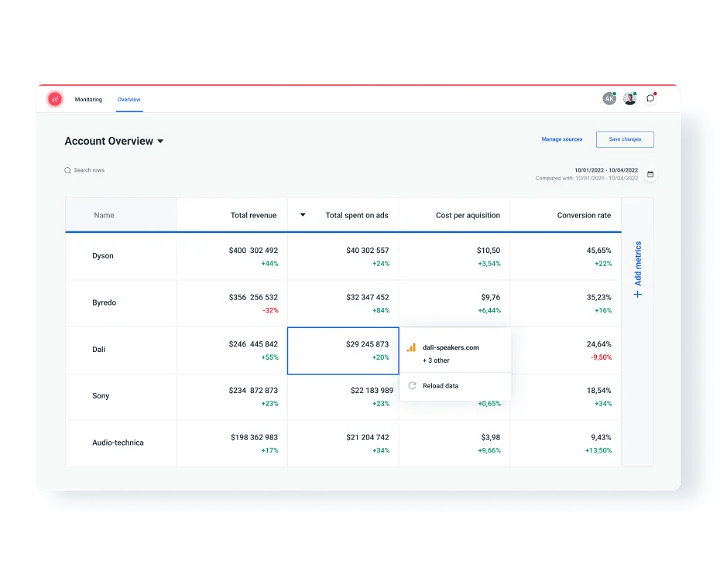The height and width of the screenshot is (574, 720).
Task: Expand the Account Overview dropdown arrow
Action: [160, 141]
